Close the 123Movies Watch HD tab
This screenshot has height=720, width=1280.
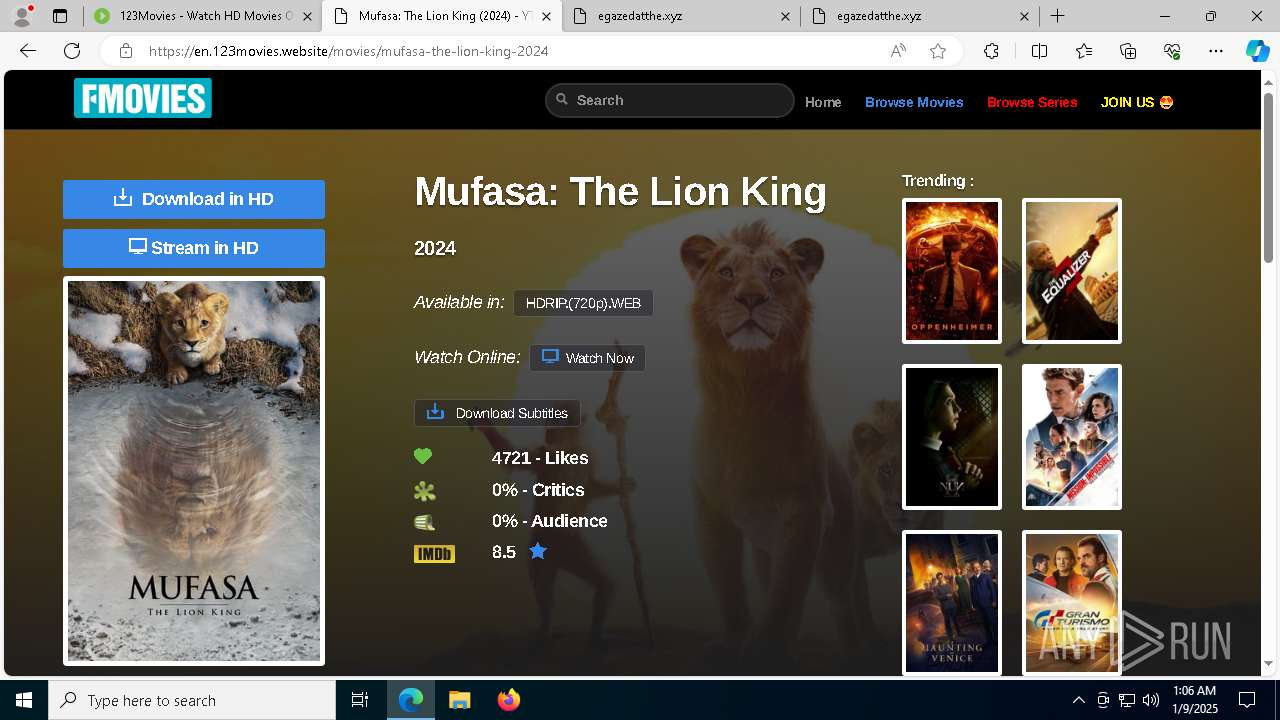click(x=307, y=16)
